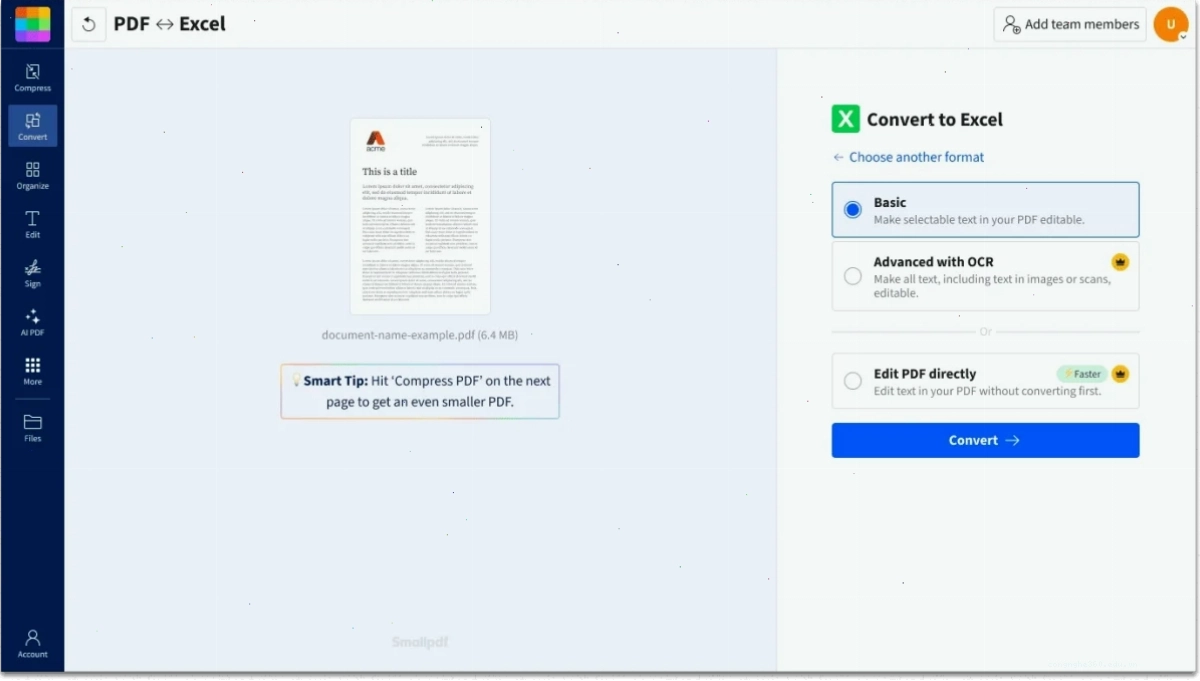Image resolution: width=1200 pixels, height=681 pixels.
Task: Open the Organize tool
Action: pos(33,175)
